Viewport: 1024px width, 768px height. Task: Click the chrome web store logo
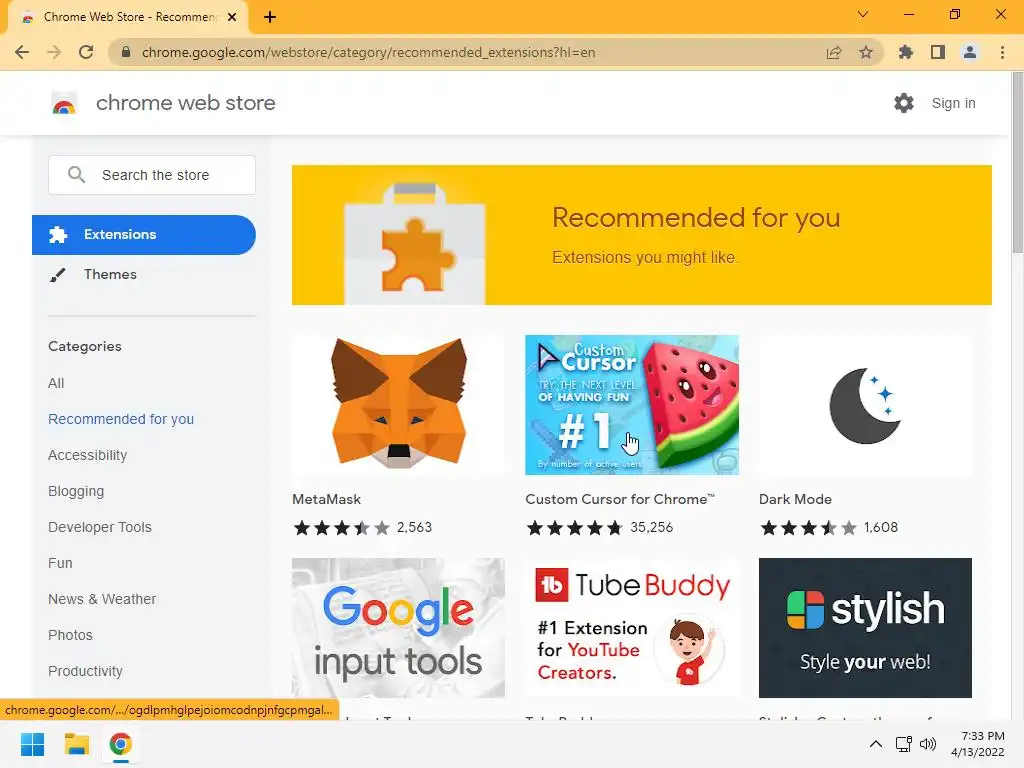tap(64, 103)
